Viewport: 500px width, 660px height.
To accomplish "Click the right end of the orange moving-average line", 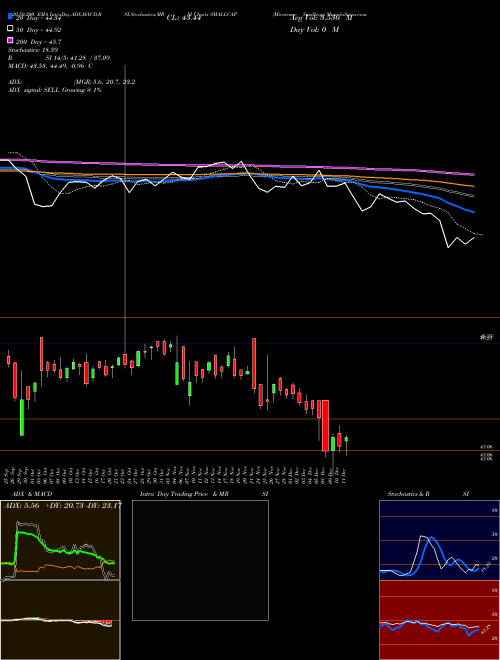I will [473, 186].
